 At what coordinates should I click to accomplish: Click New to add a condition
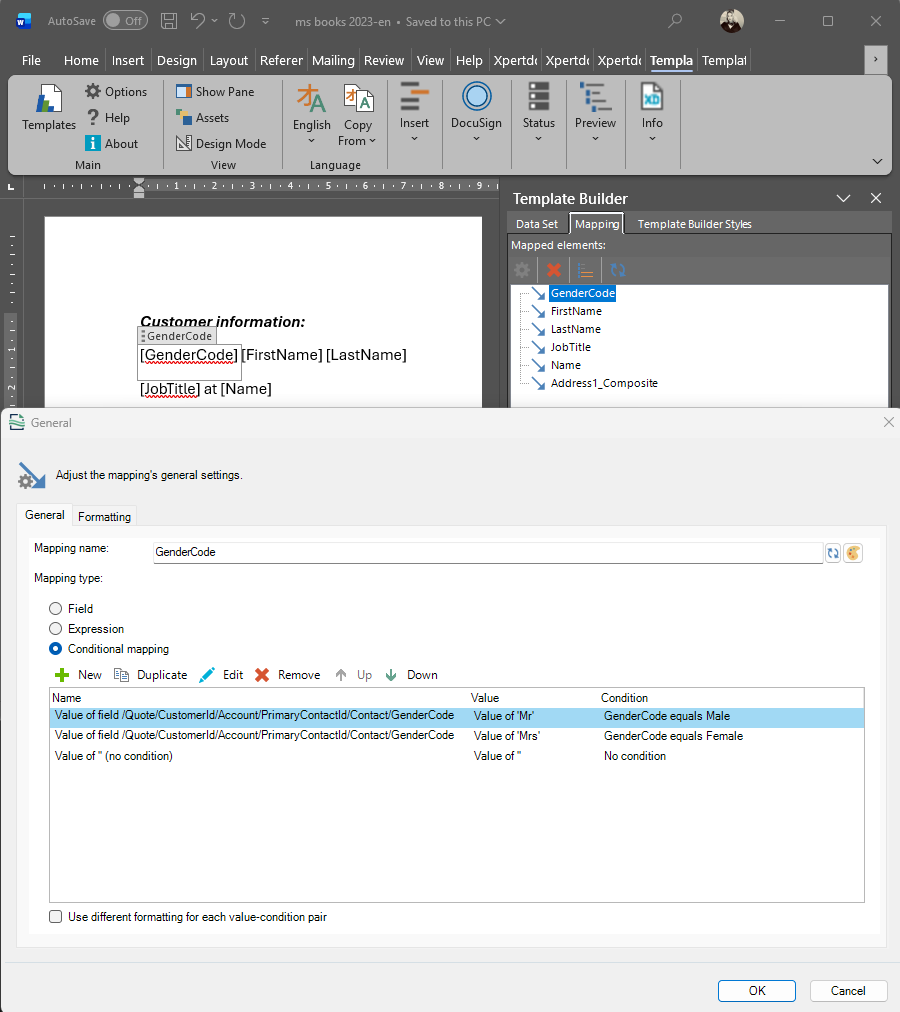[x=78, y=675]
